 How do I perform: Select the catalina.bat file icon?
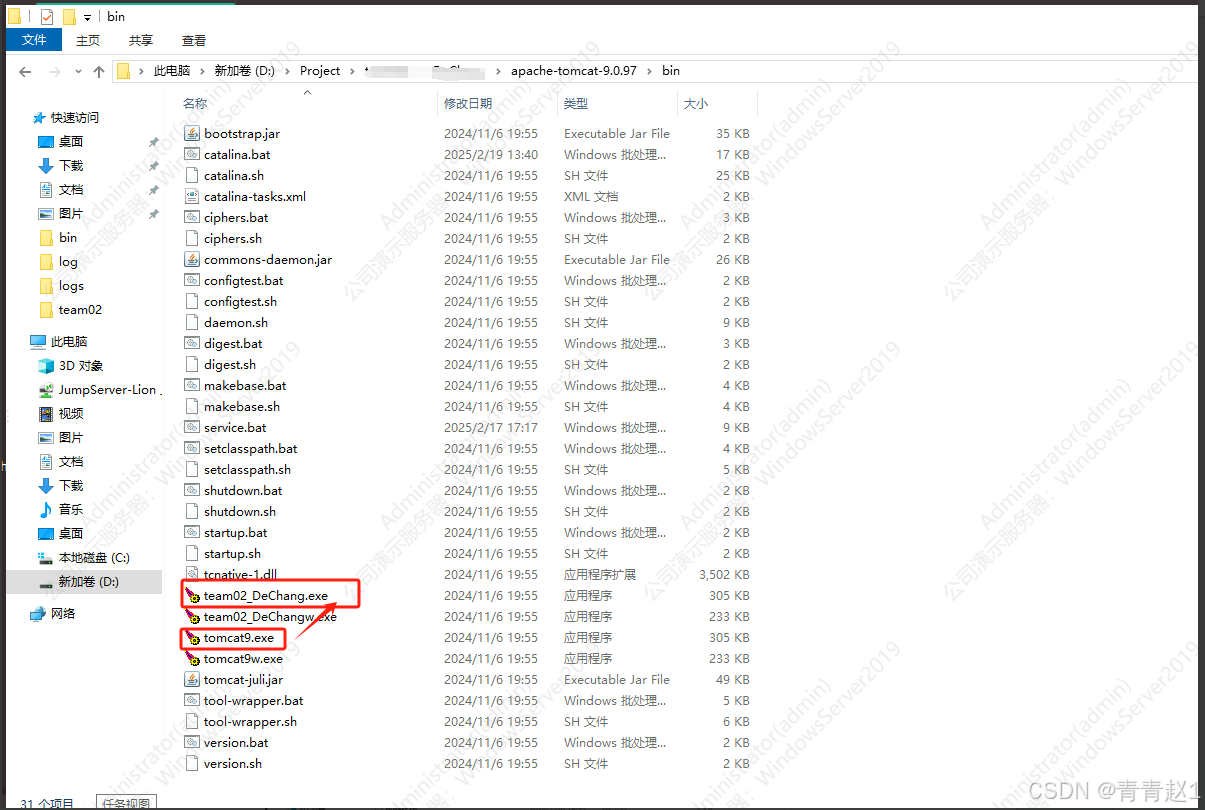(x=193, y=154)
